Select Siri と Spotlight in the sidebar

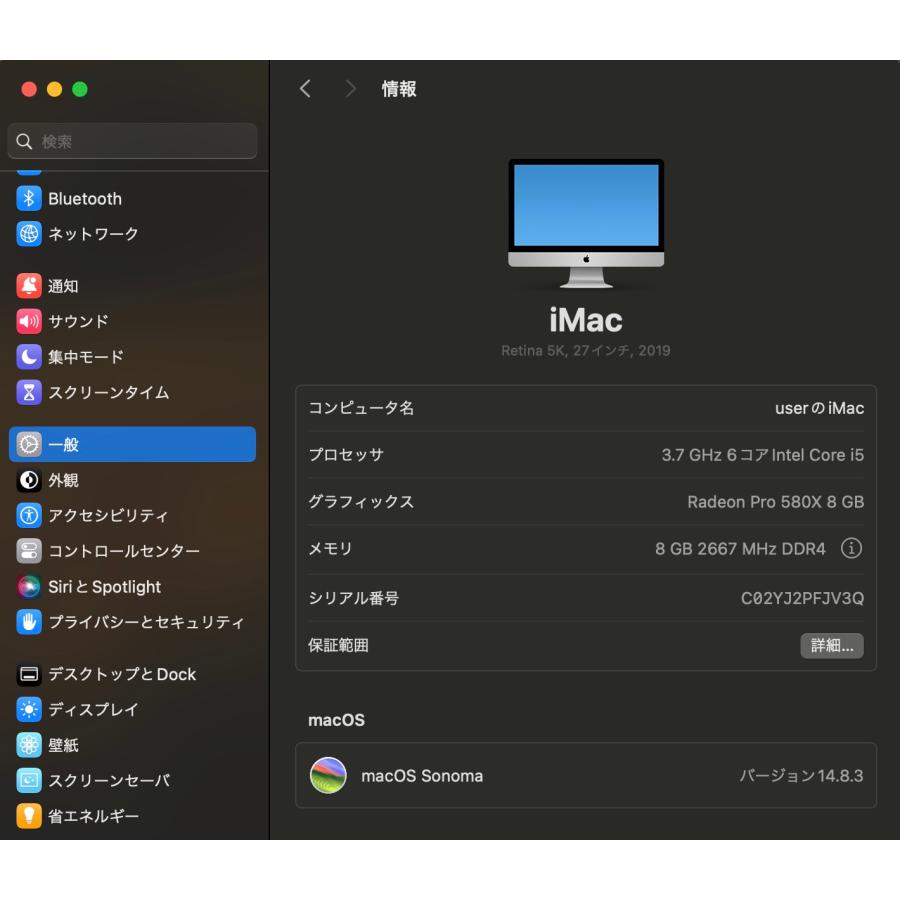(x=133, y=586)
